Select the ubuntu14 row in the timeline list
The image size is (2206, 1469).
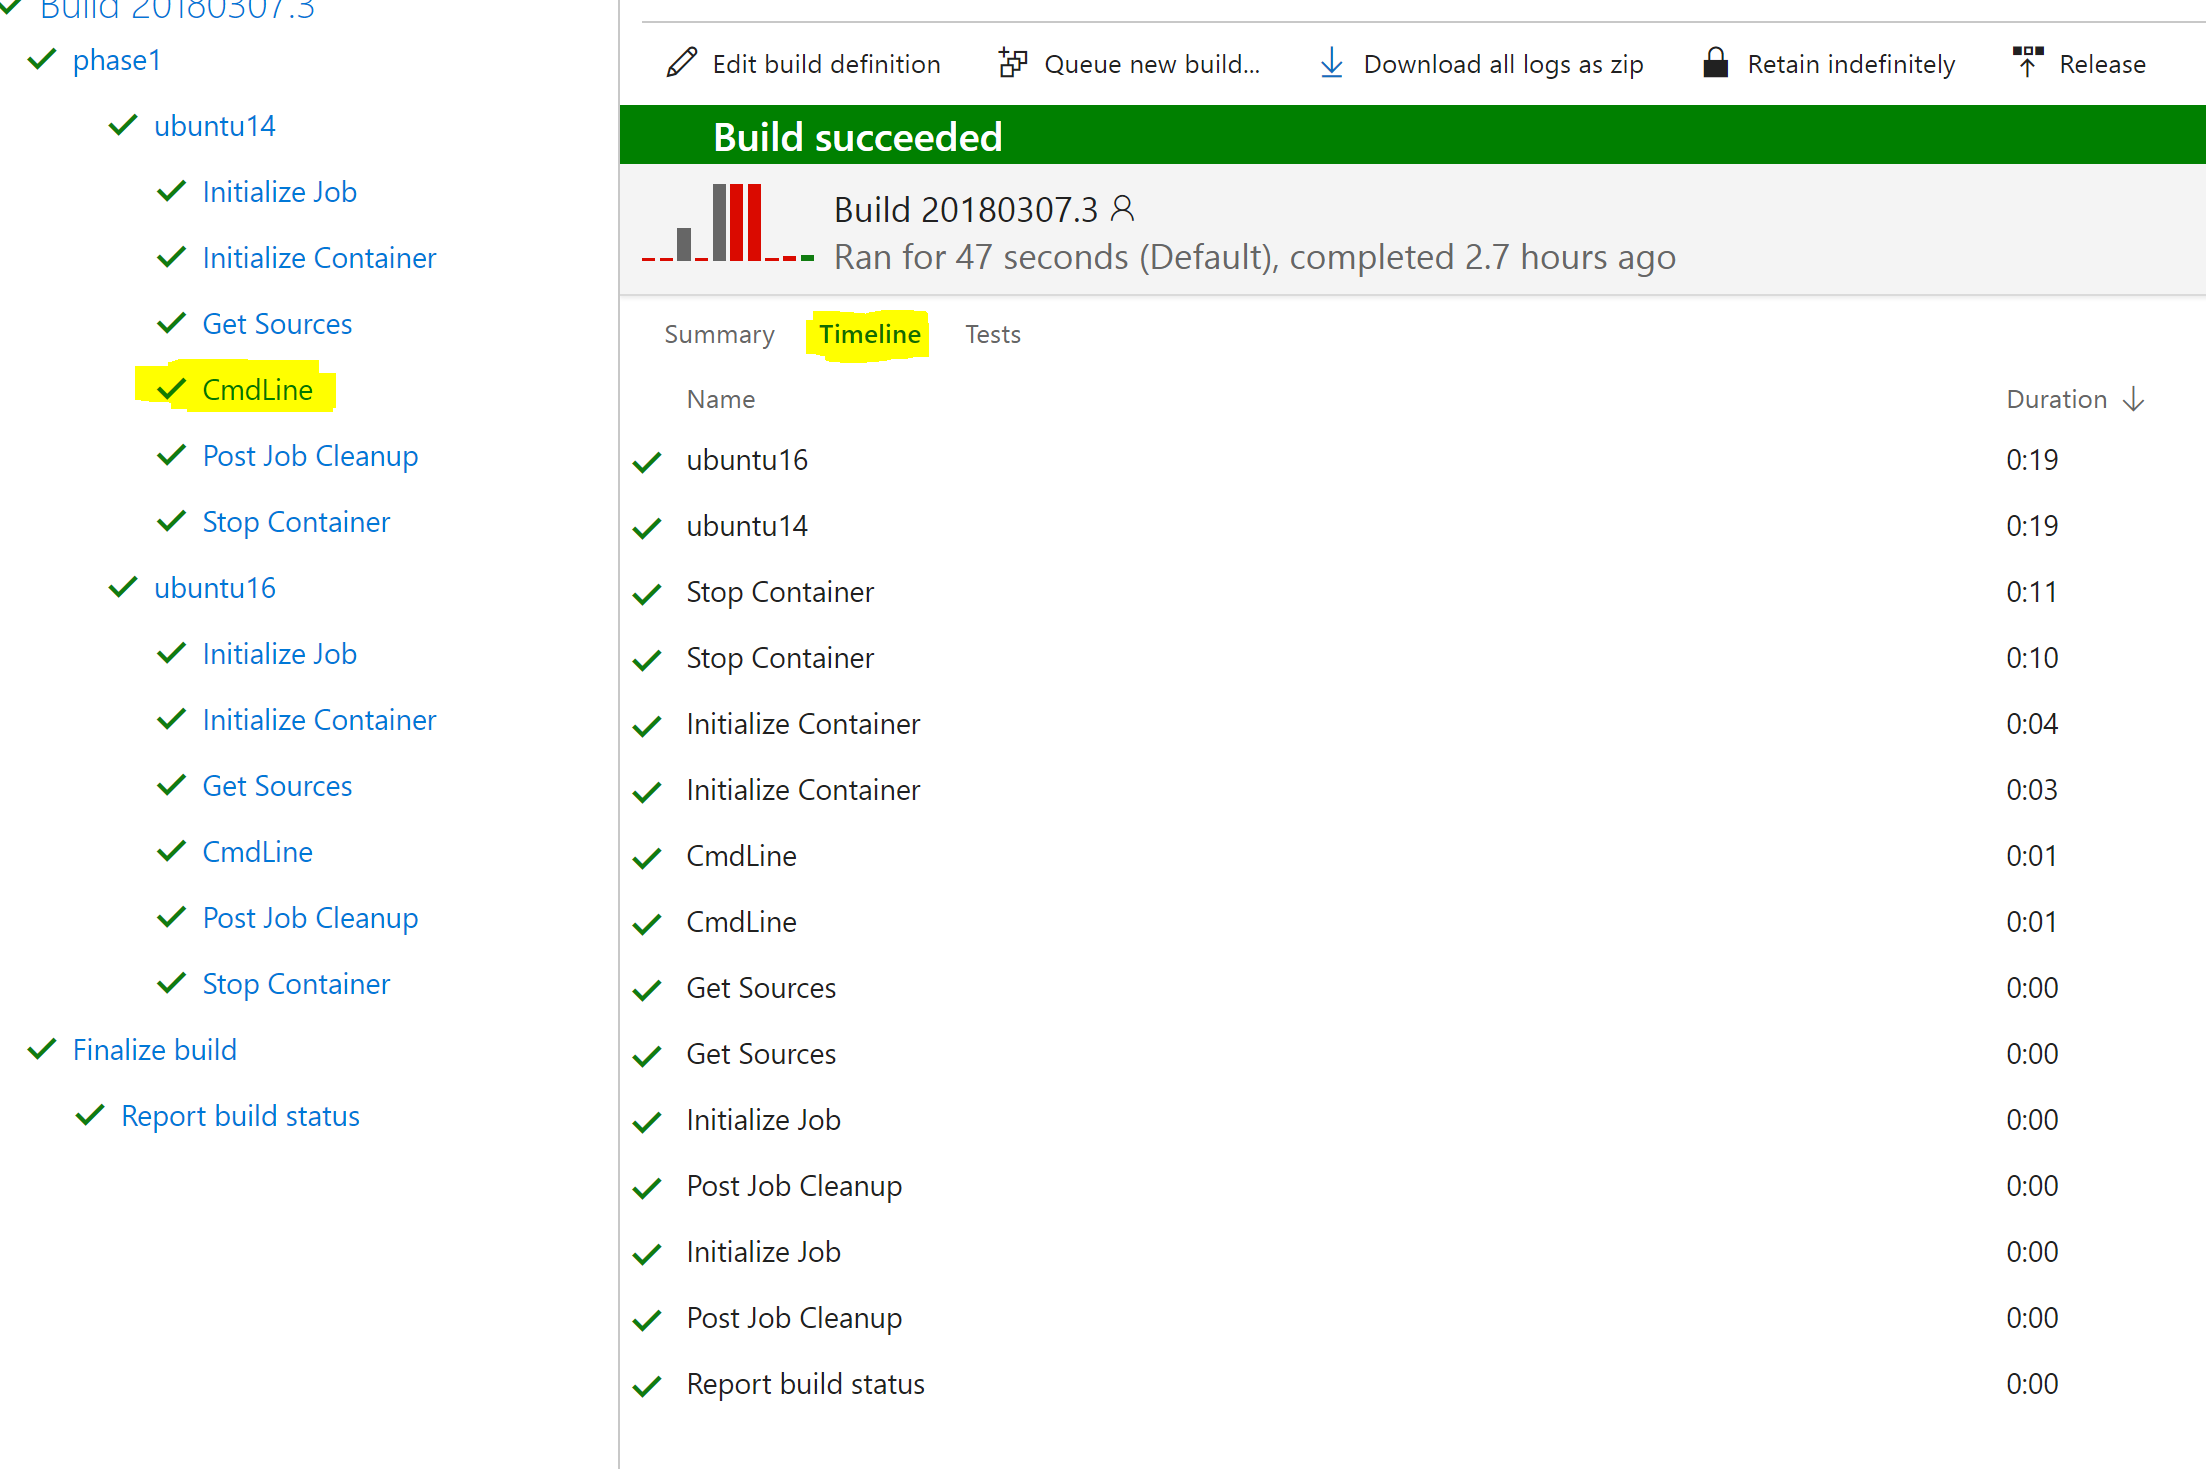(x=747, y=525)
